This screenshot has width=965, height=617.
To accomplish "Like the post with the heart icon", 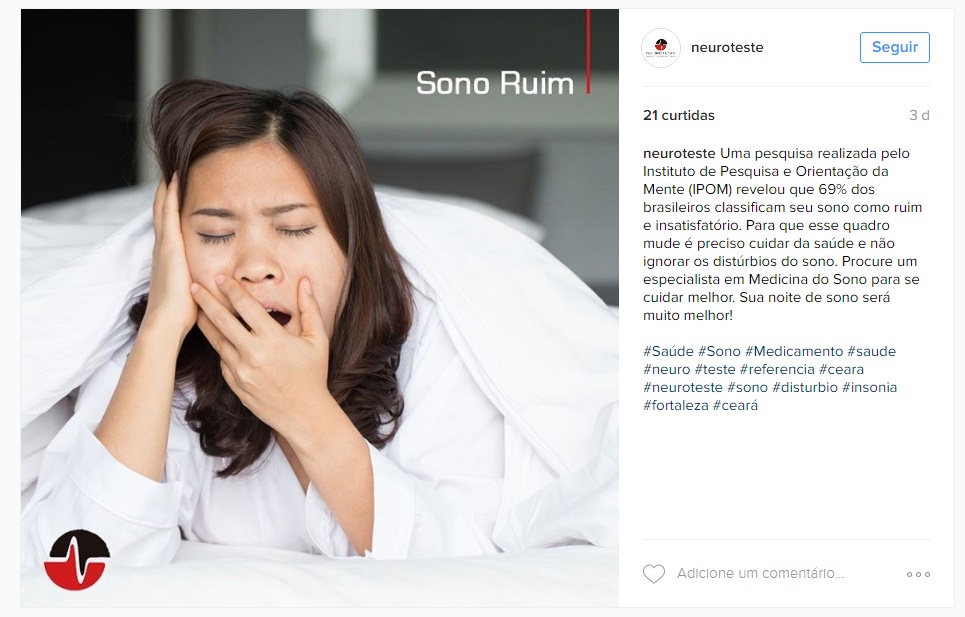I will click(654, 573).
